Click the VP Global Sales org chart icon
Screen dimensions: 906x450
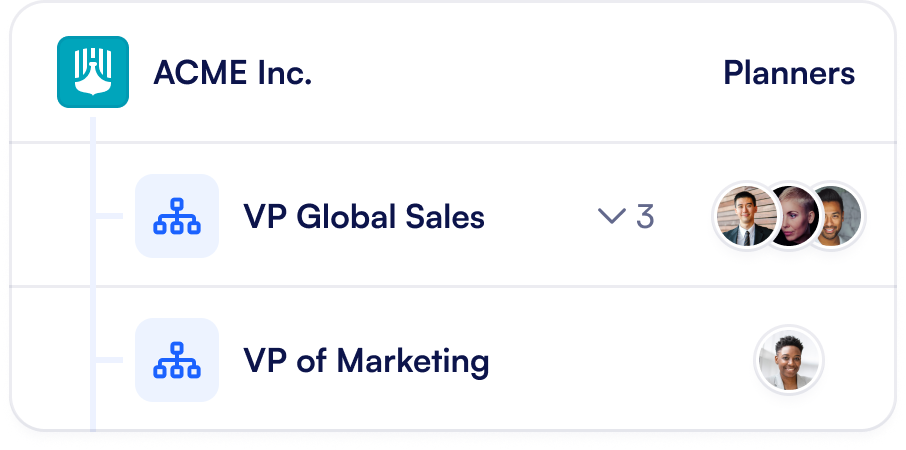click(x=177, y=216)
